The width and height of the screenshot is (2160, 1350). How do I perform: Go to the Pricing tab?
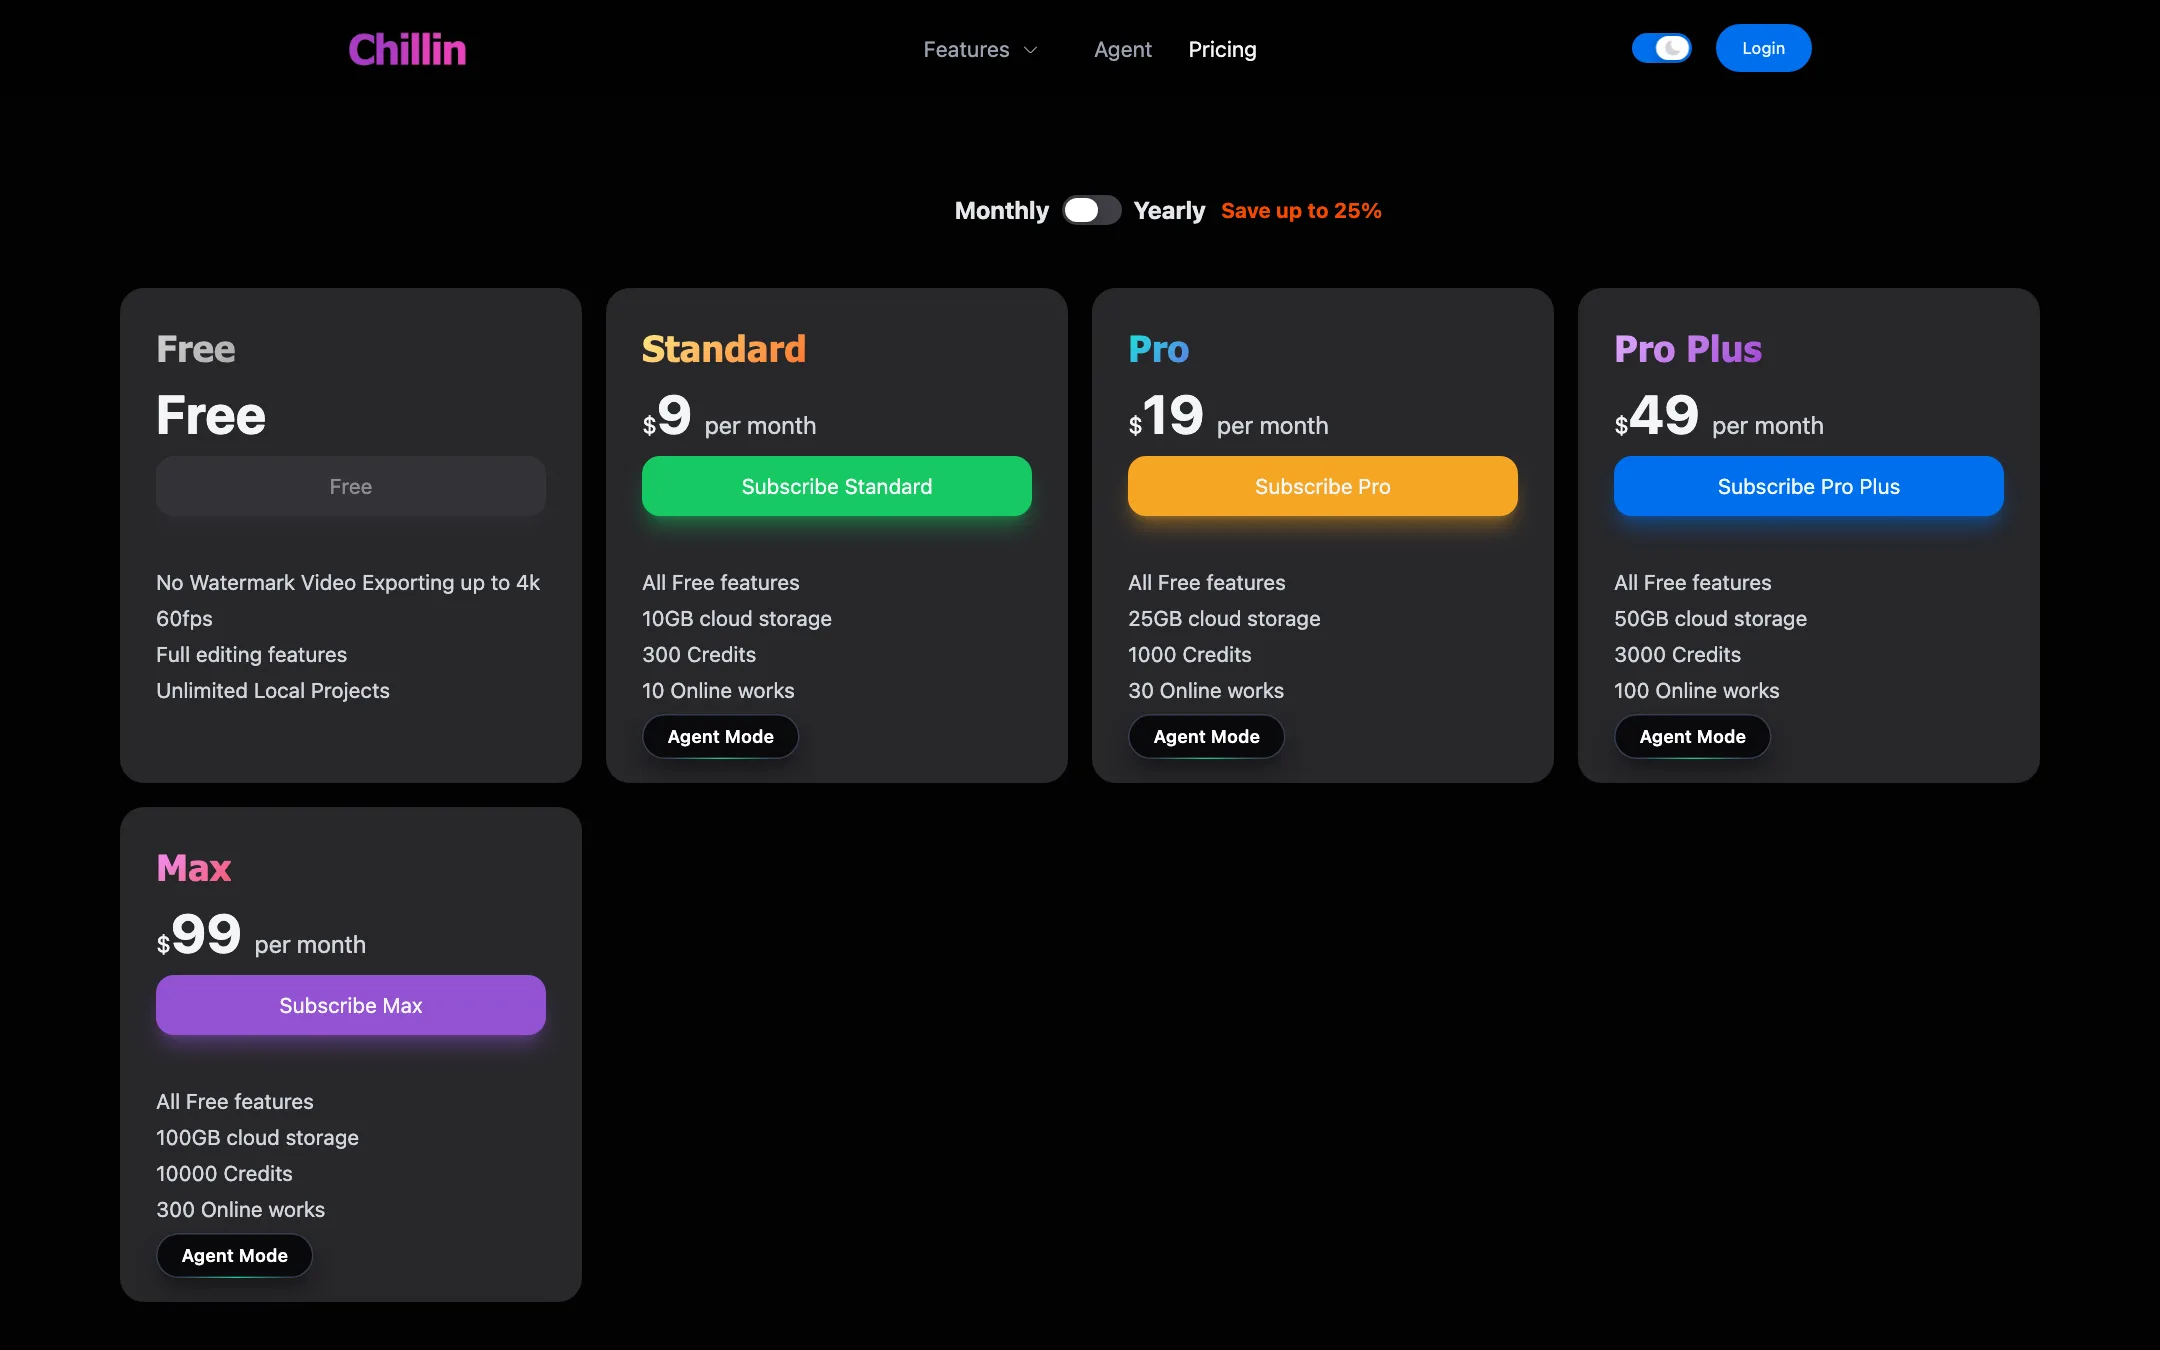point(1222,49)
